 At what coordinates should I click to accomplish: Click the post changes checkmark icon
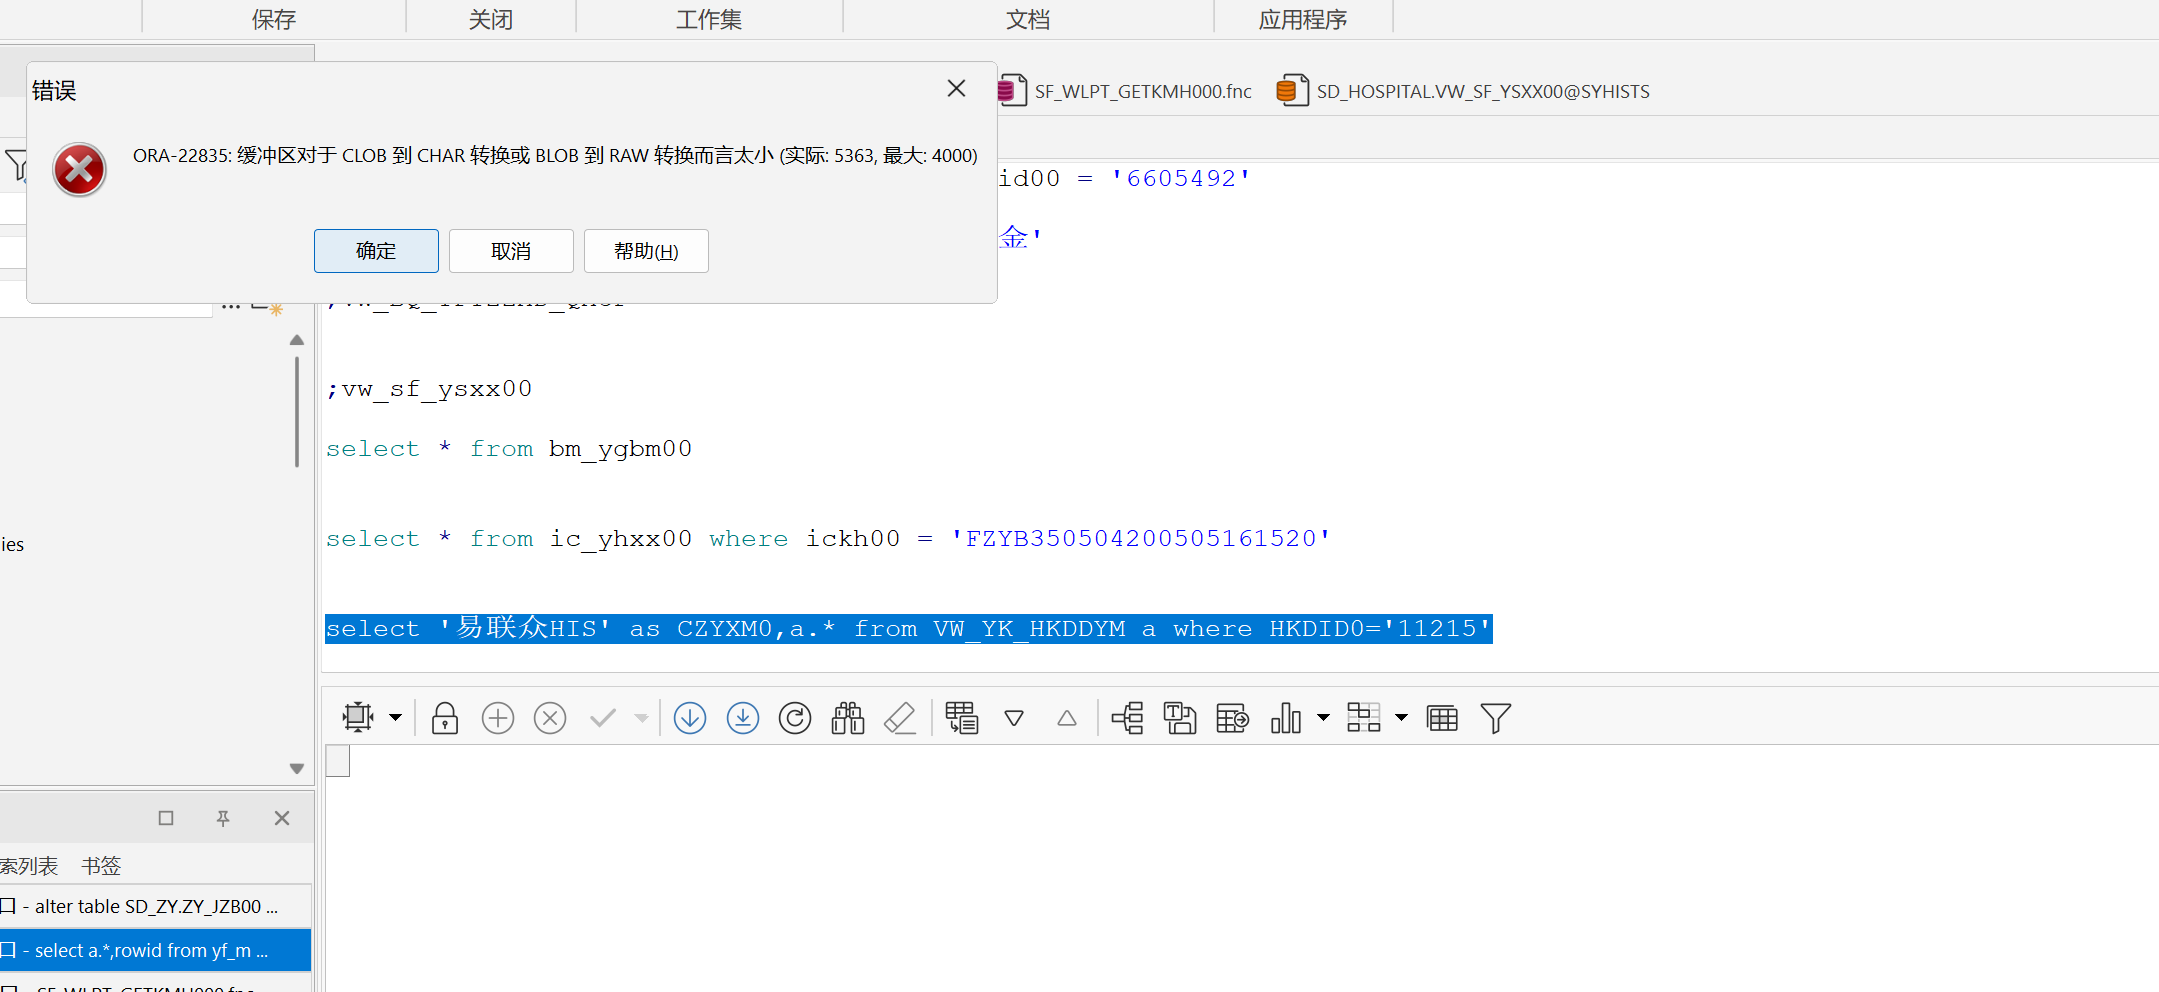(603, 718)
